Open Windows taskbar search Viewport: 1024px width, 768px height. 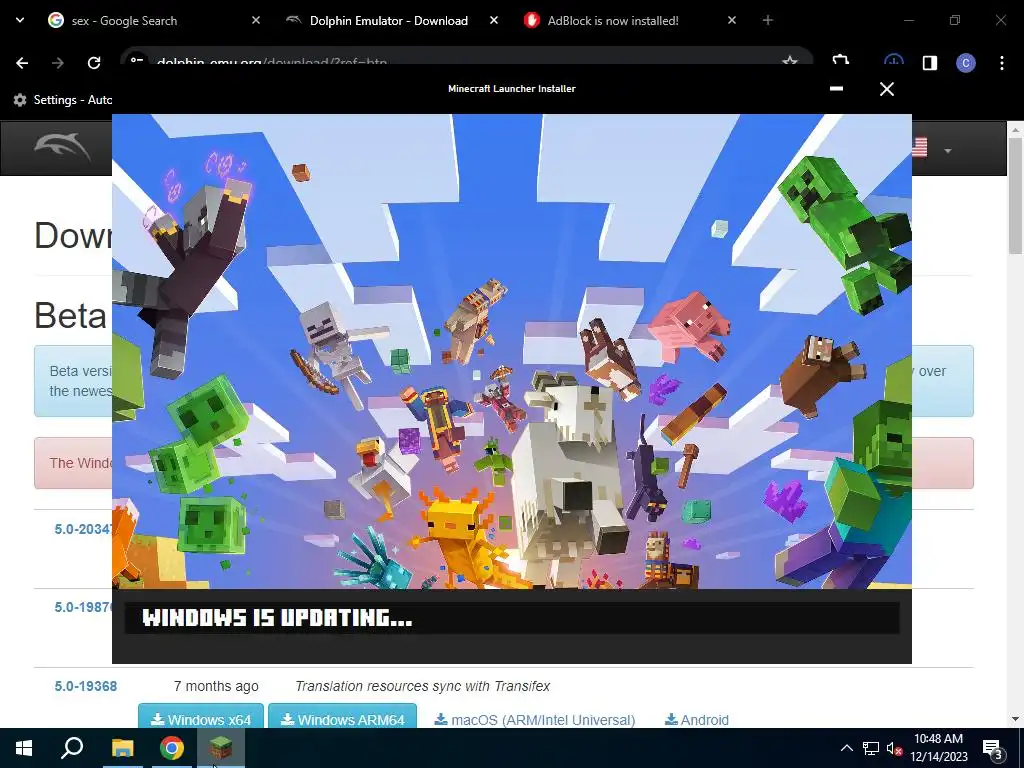click(x=72, y=748)
